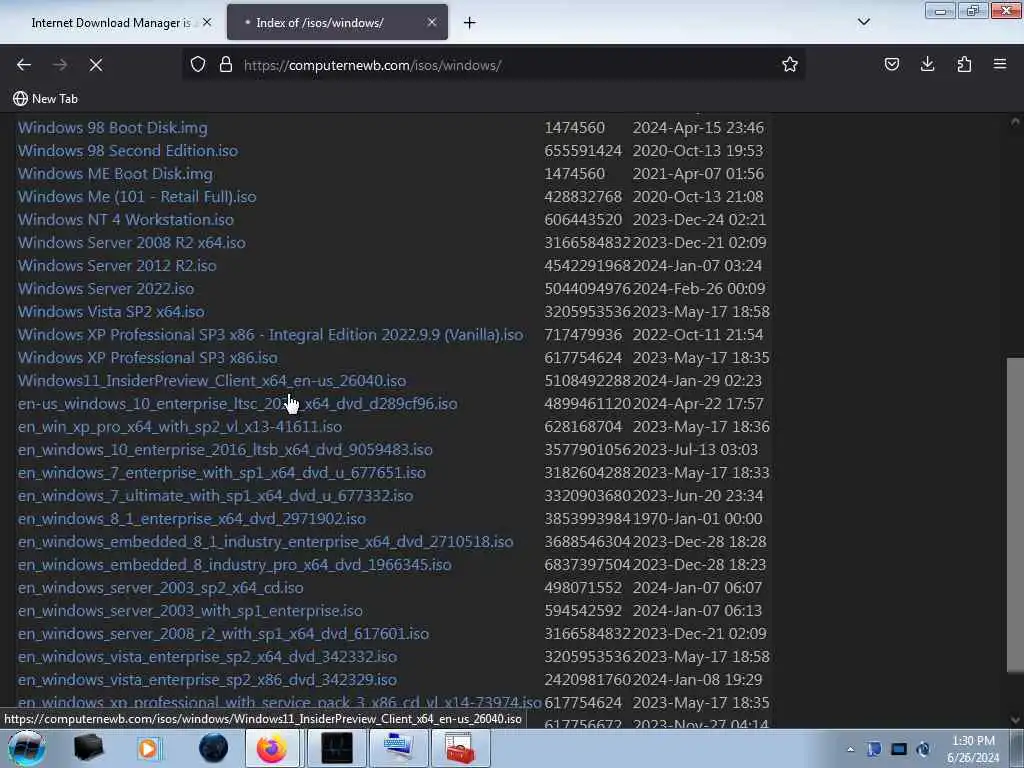Show hidden system tray icons
Screen dimensions: 1024x768
coord(850,749)
